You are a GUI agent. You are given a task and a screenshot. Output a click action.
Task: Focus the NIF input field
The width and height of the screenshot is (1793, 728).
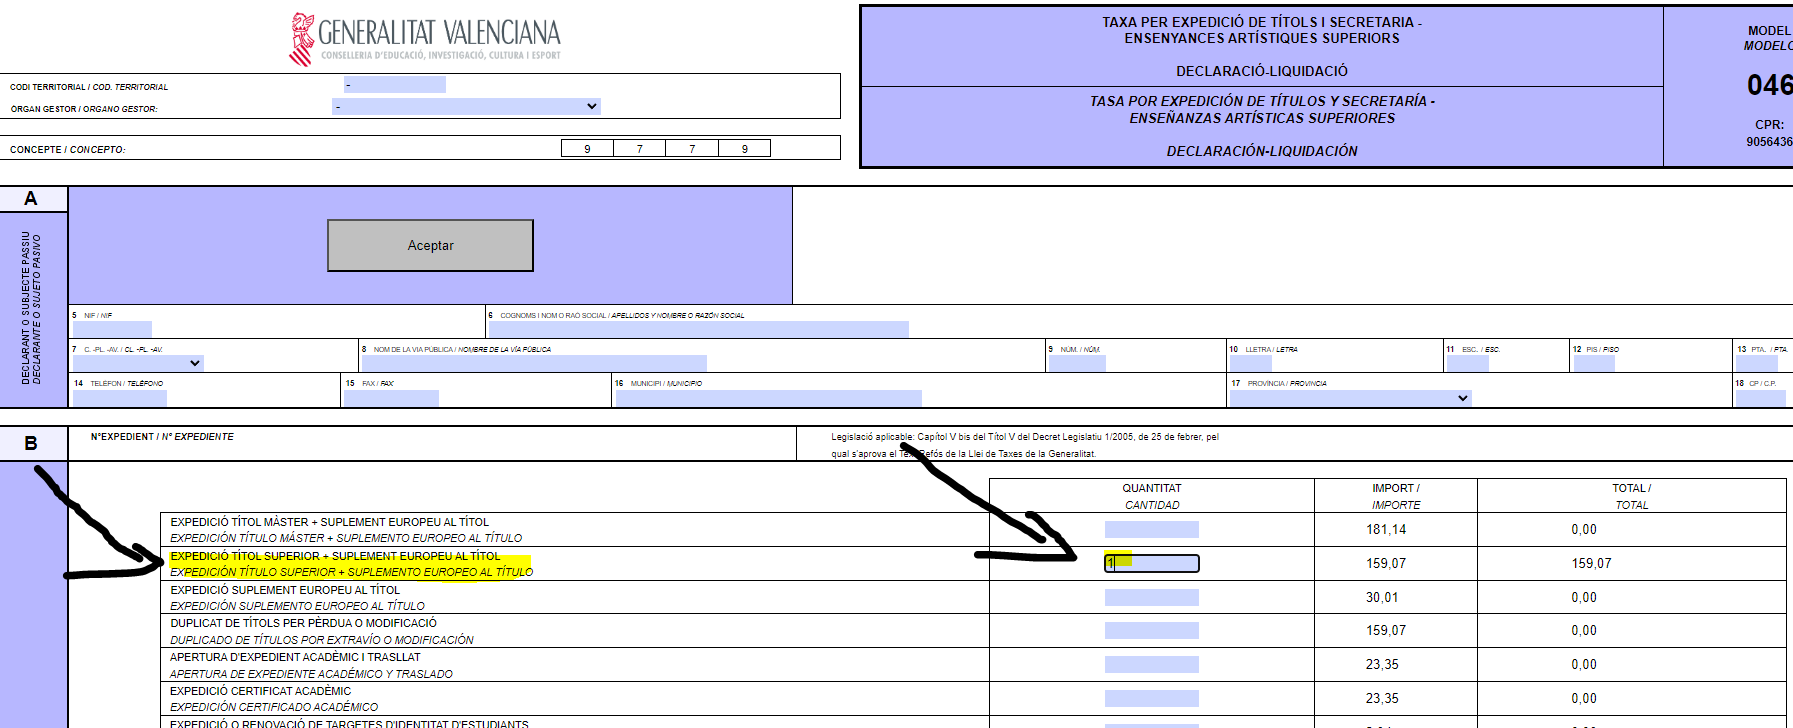pyautogui.click(x=112, y=329)
